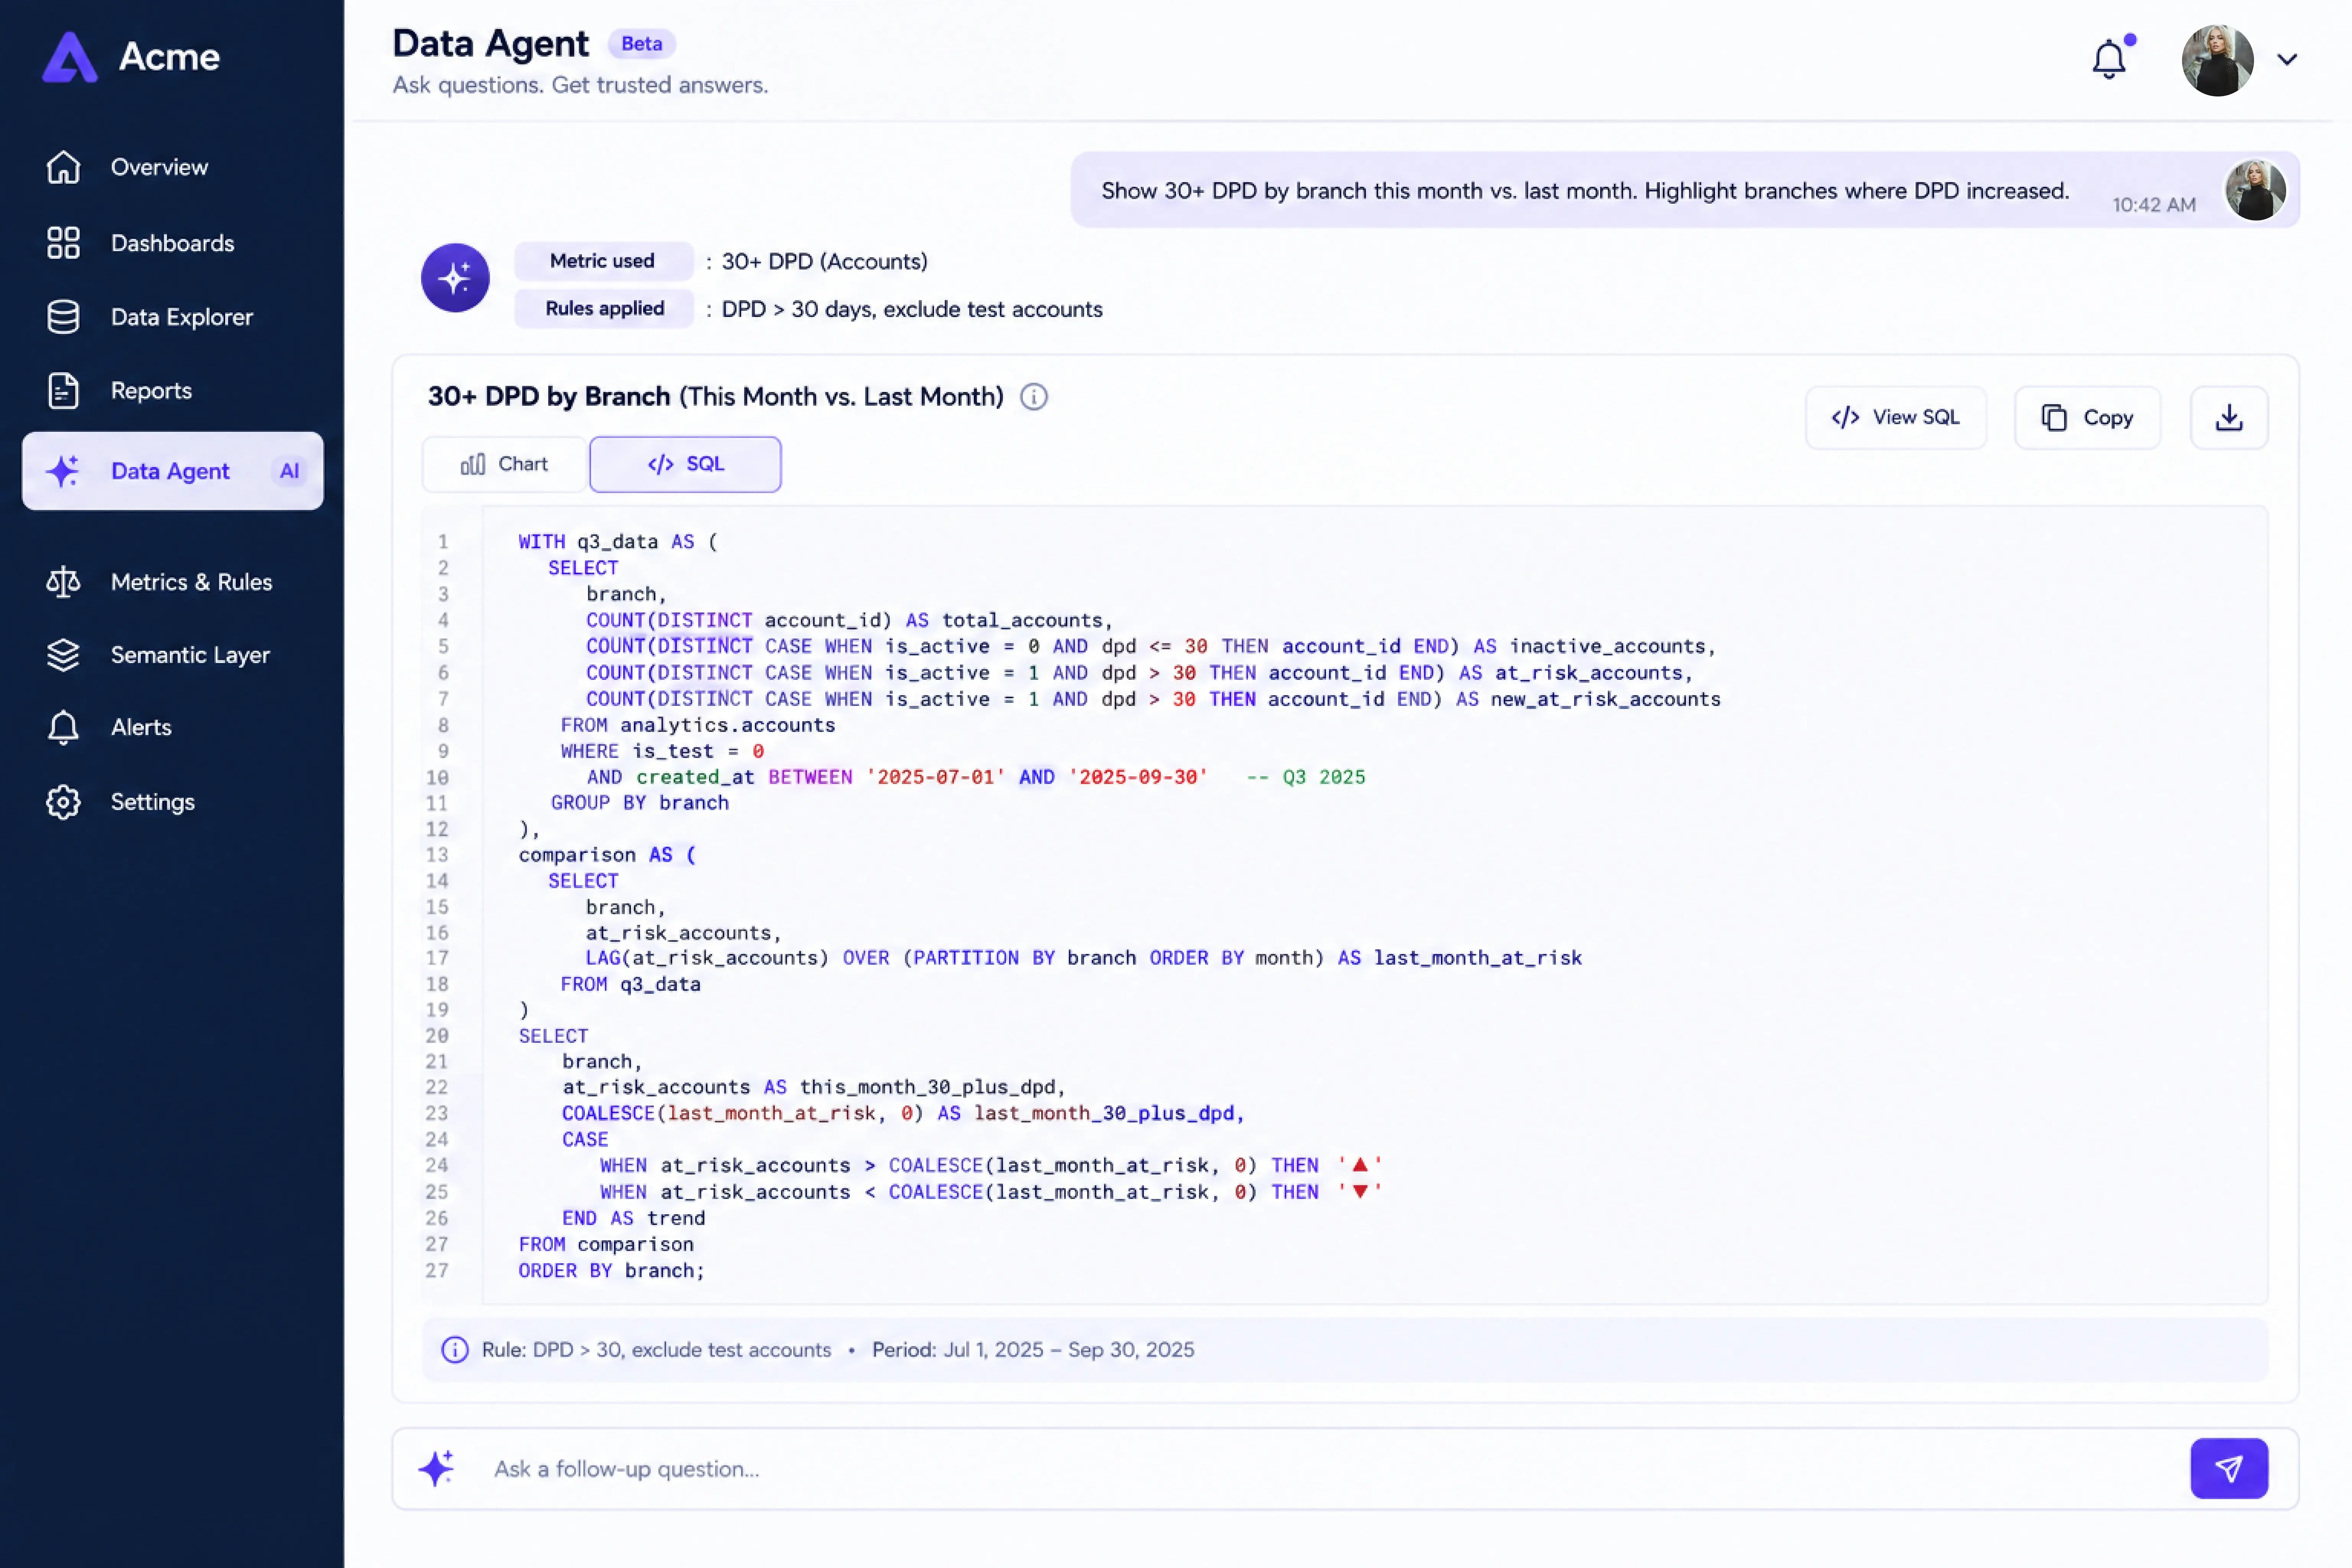
Task: Click the Beta badge next to Data Agent
Action: pyautogui.click(x=642, y=44)
